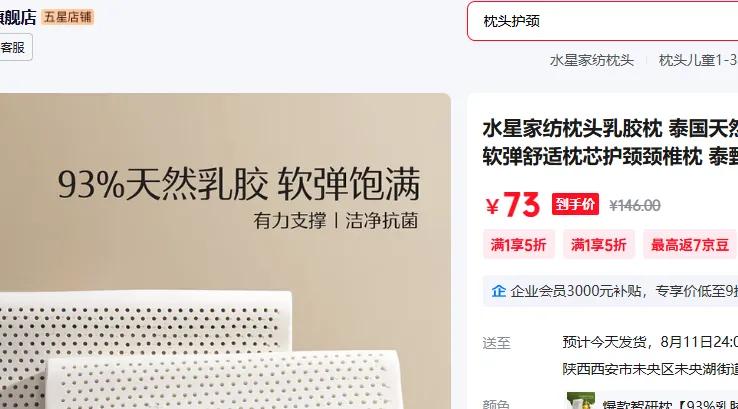738x409 pixels.
Task: Click the product title 水星家纺枕头乳胶枕
Action: tap(572, 128)
